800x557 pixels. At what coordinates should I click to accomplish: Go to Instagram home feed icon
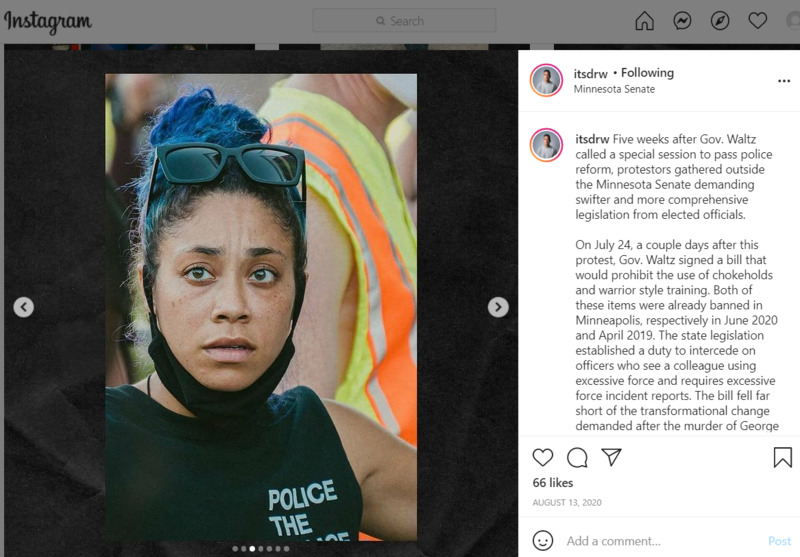click(644, 21)
